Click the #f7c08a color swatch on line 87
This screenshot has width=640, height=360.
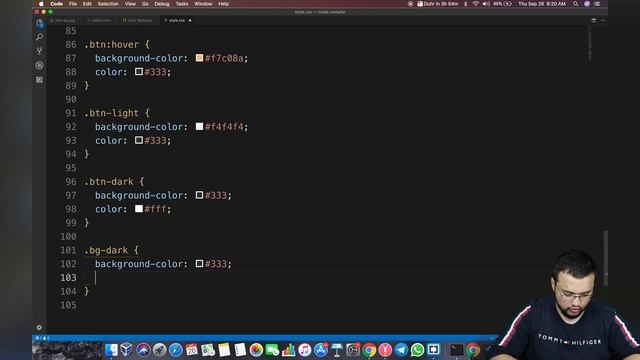199,58
